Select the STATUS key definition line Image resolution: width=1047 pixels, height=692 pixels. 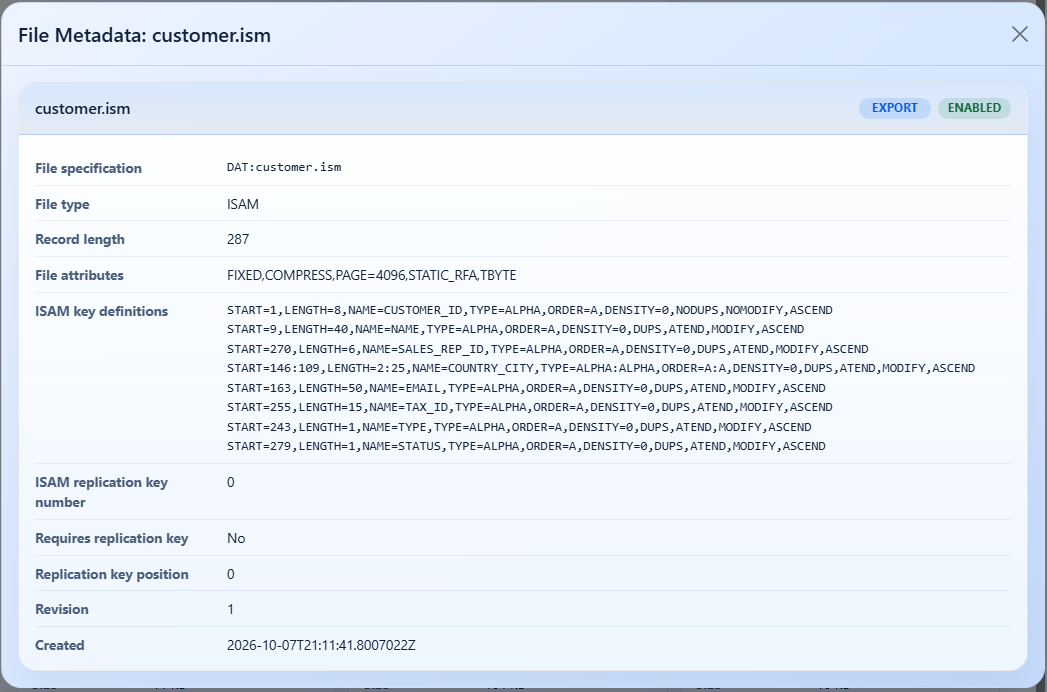pyautogui.click(x=526, y=446)
